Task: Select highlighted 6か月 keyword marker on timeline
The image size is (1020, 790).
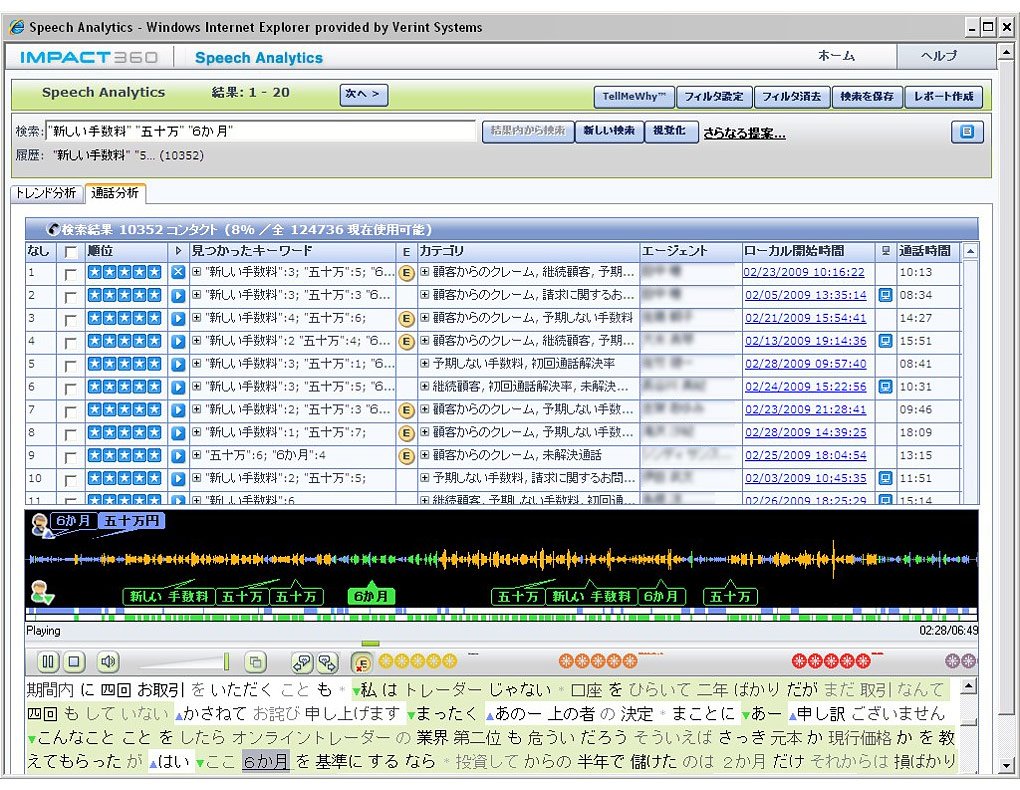Action: coord(371,595)
